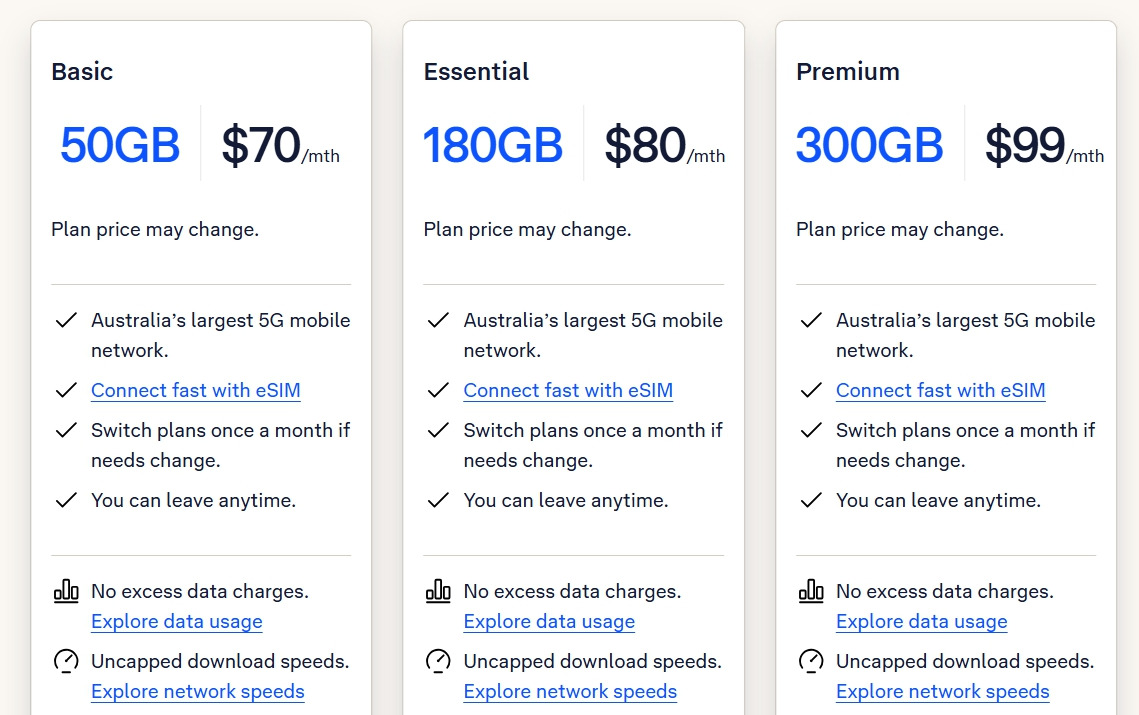The image size is (1139, 715).
Task: Open Connect fast with eSIM link in Essential plan
Action: coord(568,390)
